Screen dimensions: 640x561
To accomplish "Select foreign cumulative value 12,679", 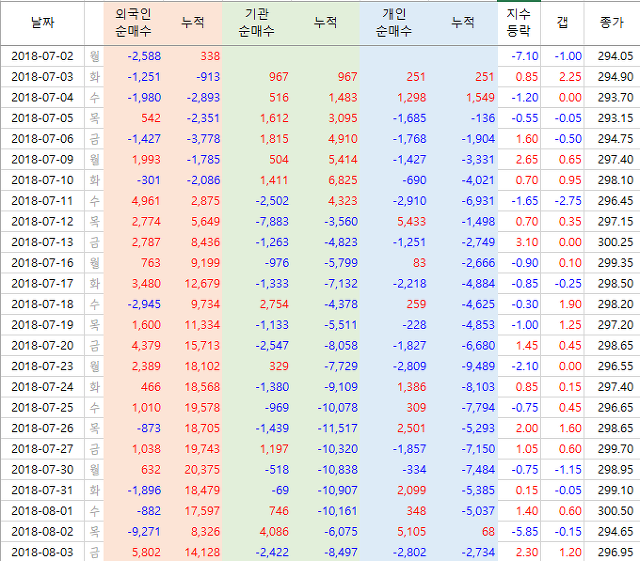I will click(202, 284).
